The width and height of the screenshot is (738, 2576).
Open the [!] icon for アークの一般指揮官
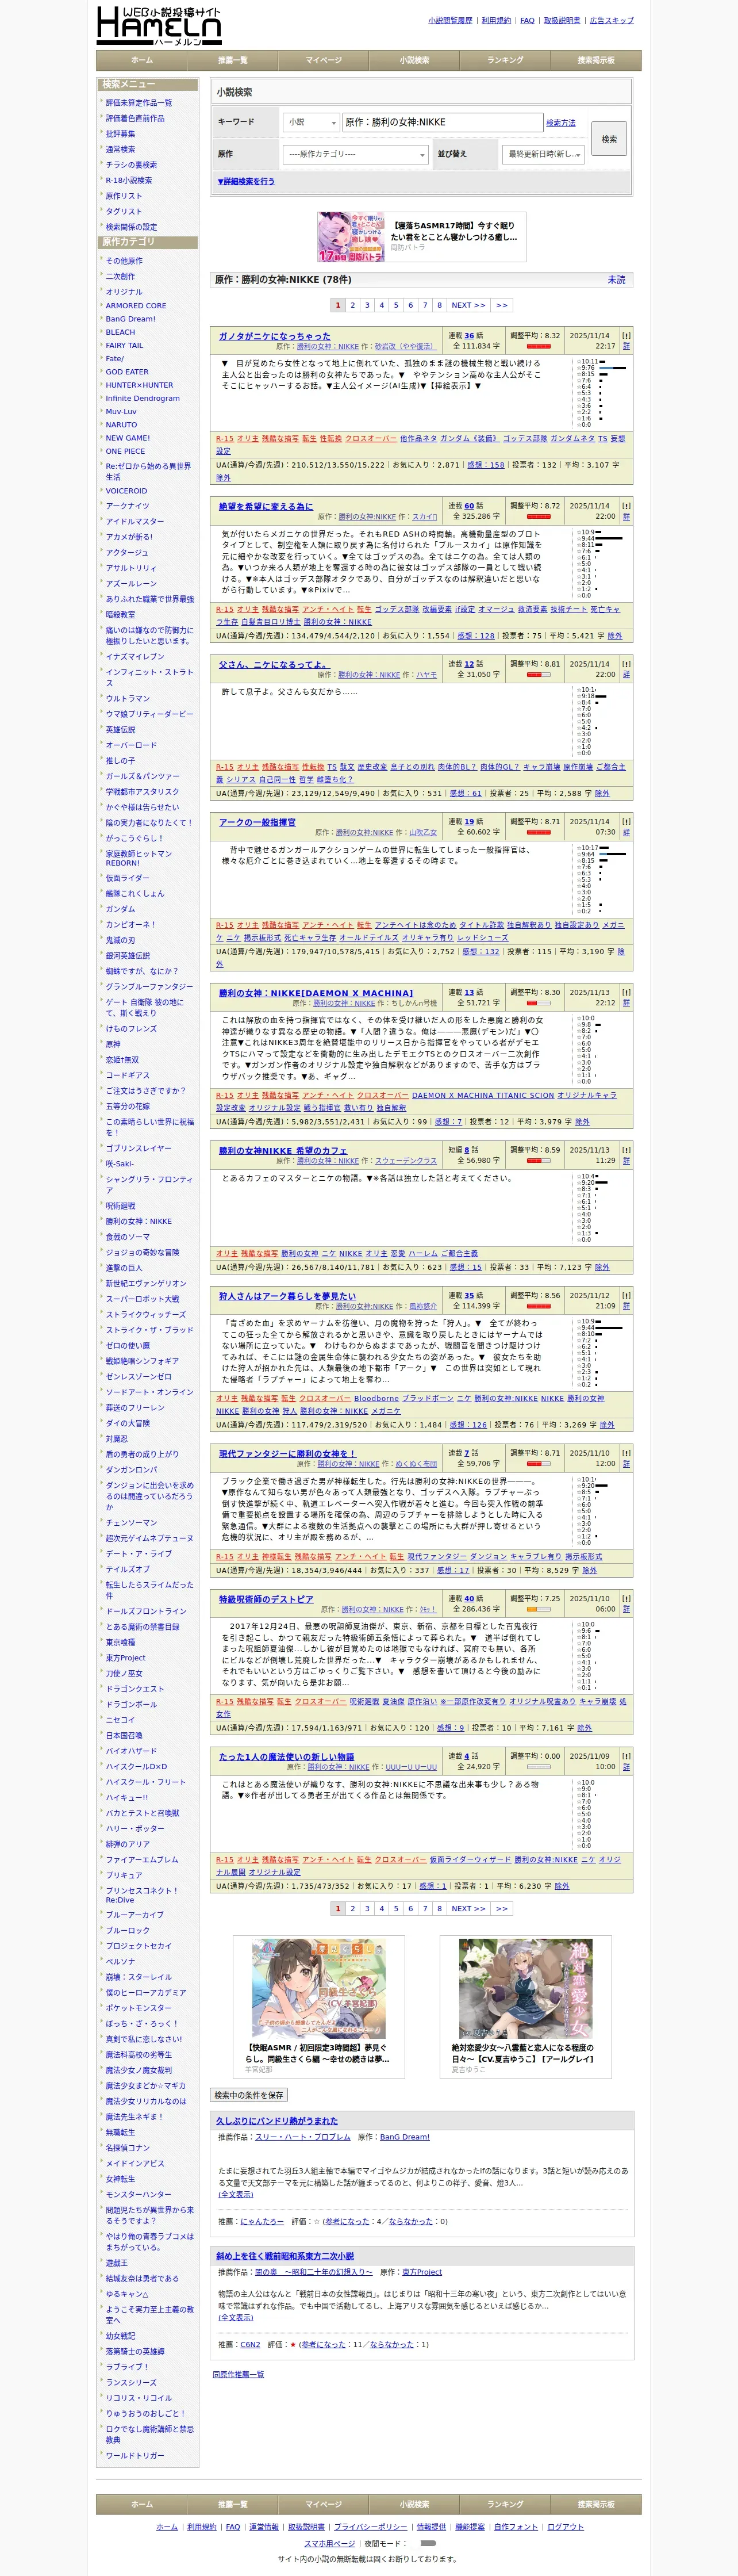click(626, 822)
